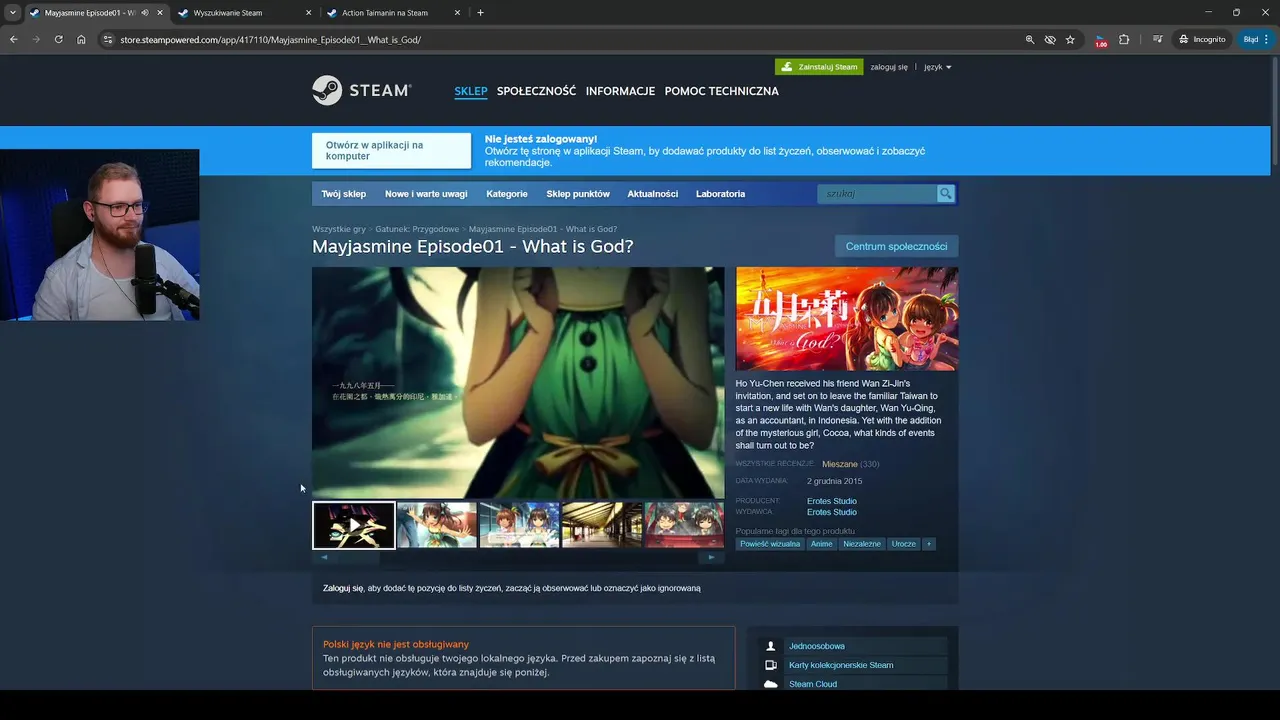The image size is (1280, 720).
Task: Open the język language dropdown
Action: [x=937, y=67]
